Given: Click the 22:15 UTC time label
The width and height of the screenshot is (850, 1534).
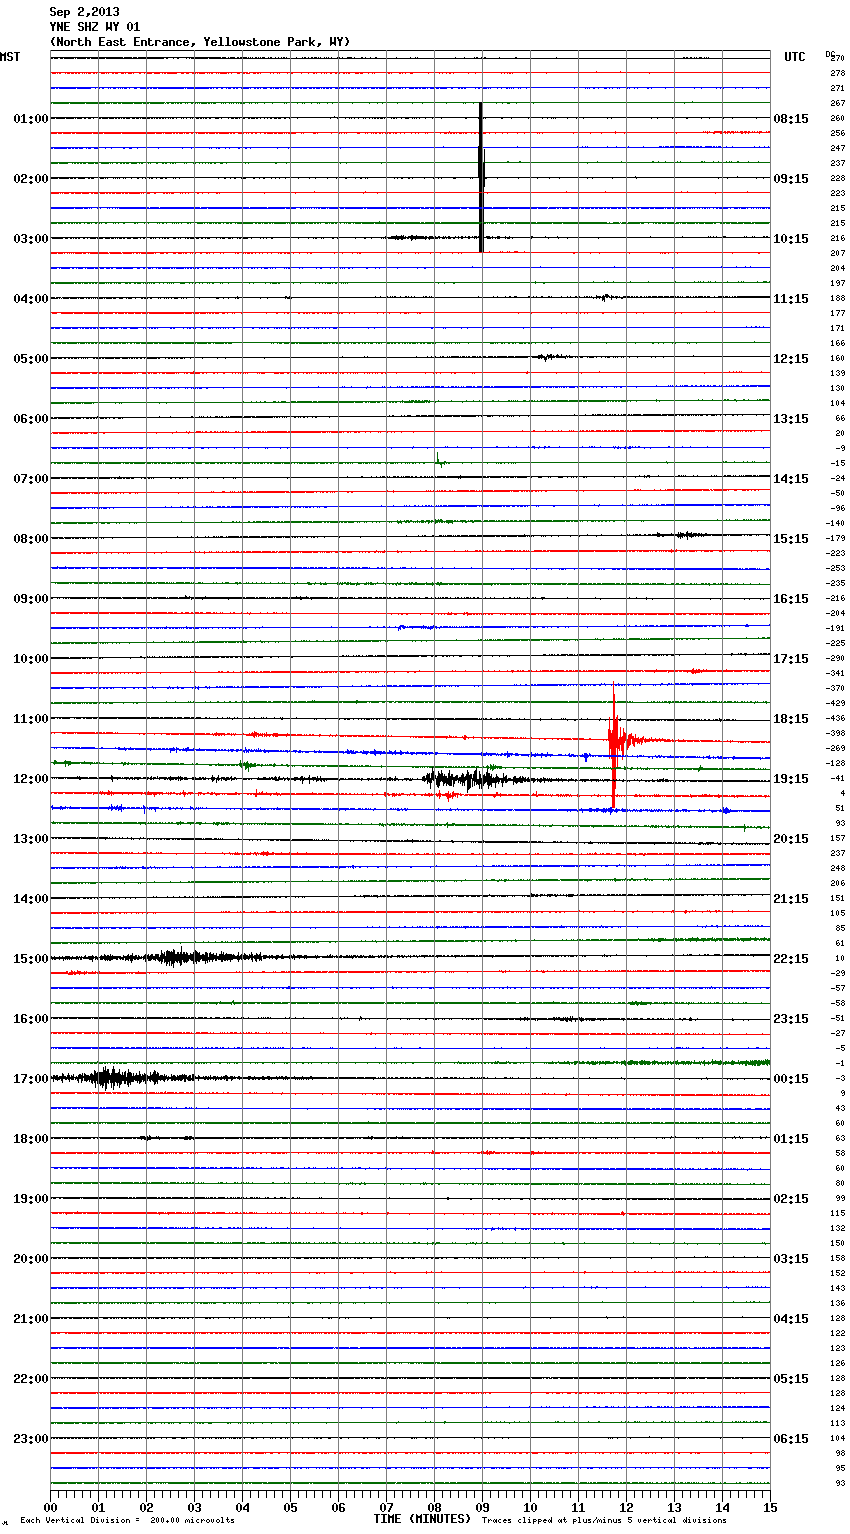Looking at the screenshot, I should click(x=791, y=959).
